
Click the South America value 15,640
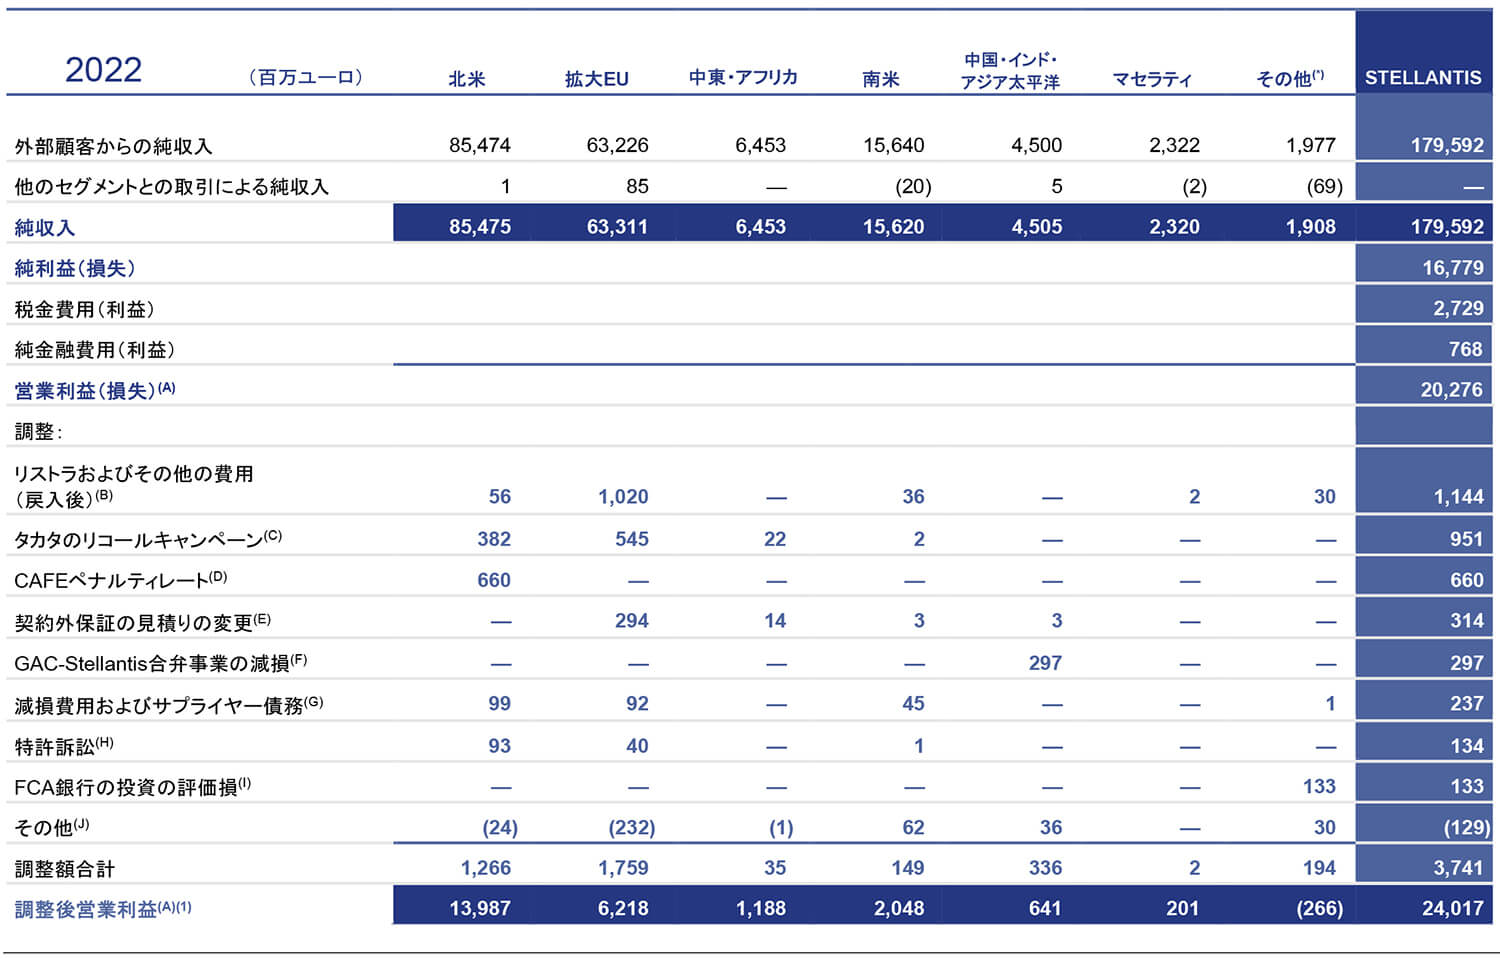point(894,145)
